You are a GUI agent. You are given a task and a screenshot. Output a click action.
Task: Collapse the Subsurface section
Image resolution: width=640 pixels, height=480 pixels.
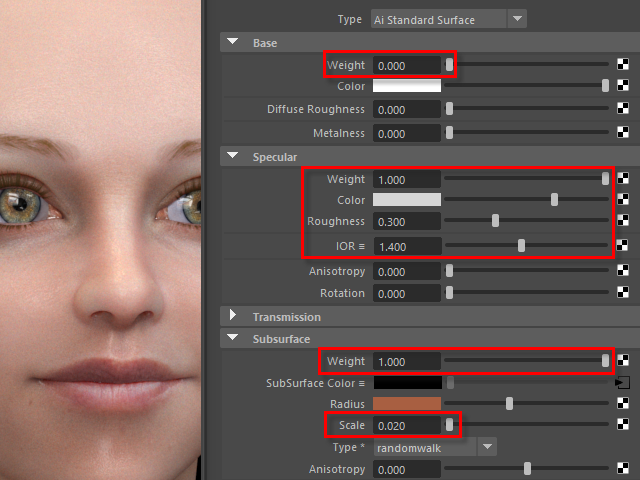coord(233,338)
